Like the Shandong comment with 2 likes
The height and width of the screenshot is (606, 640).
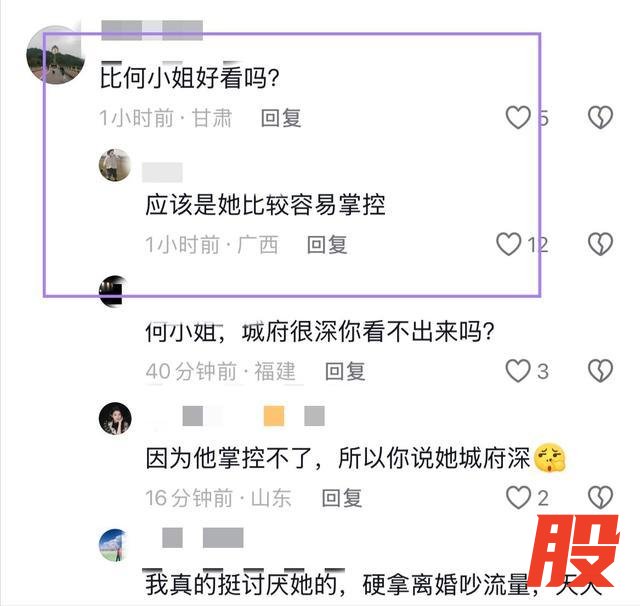pyautogui.click(x=518, y=497)
